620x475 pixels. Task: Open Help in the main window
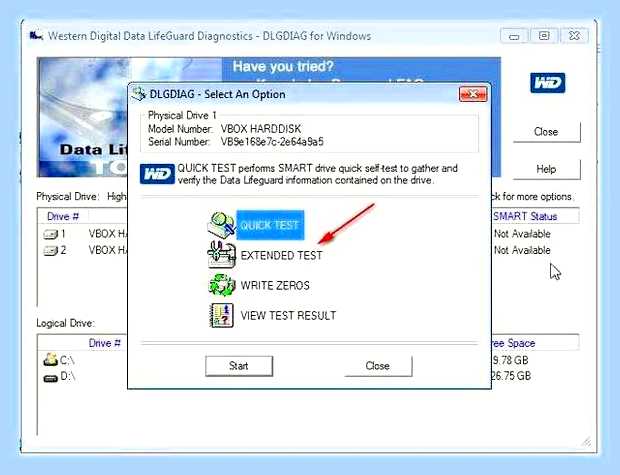(546, 169)
